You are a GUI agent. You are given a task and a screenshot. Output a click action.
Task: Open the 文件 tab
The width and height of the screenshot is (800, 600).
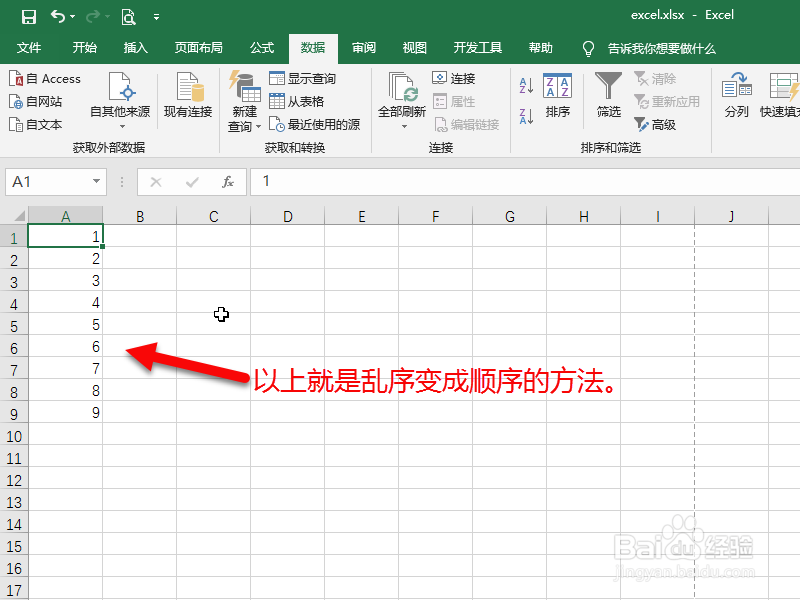[x=29, y=48]
